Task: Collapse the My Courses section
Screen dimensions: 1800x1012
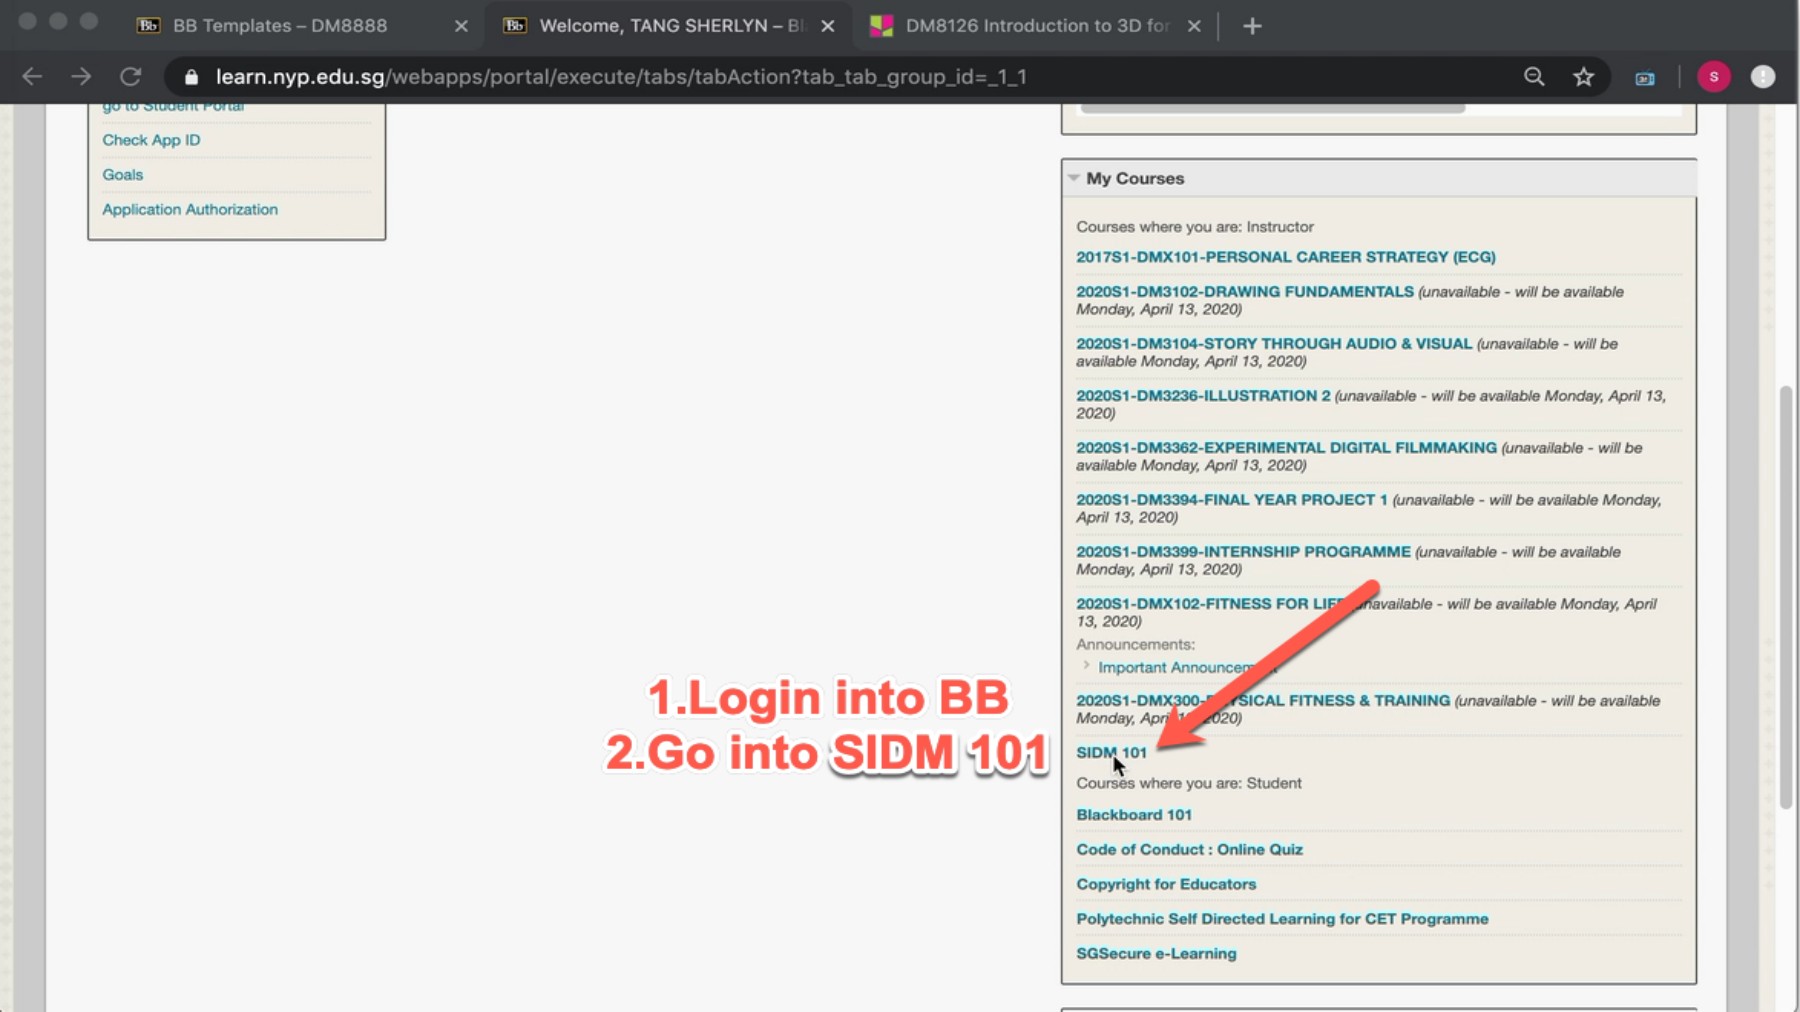Action: [1074, 177]
